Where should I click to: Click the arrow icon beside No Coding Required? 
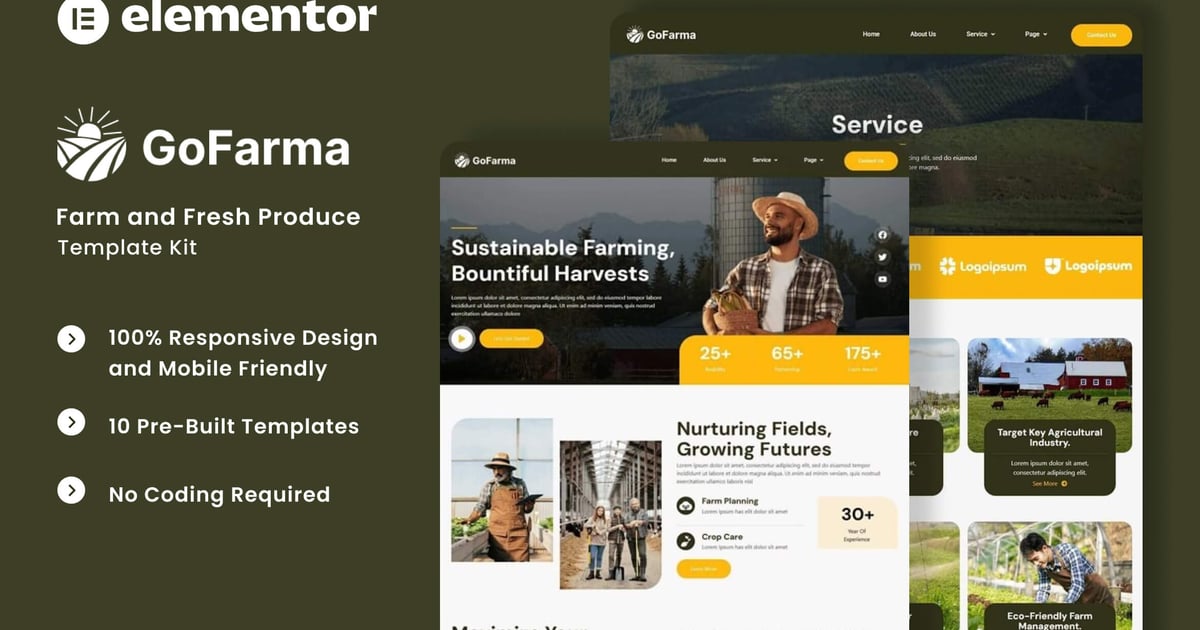point(71,490)
